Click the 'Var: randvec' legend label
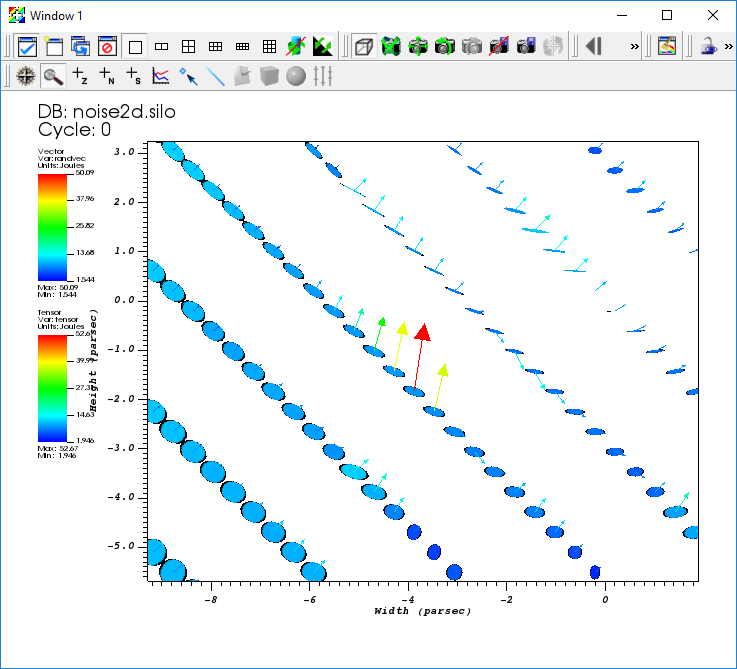737x669 pixels. pos(62,158)
